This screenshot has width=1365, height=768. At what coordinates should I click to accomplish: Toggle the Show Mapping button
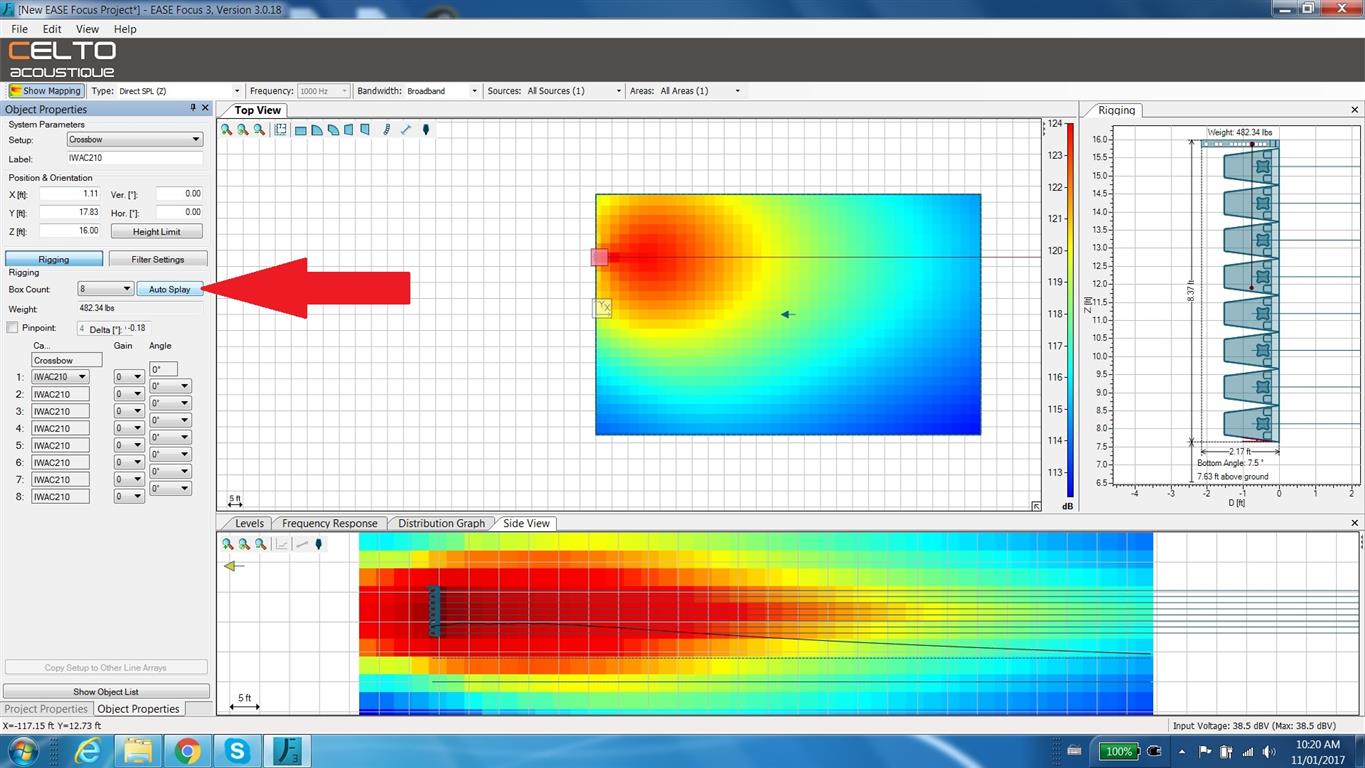45,91
